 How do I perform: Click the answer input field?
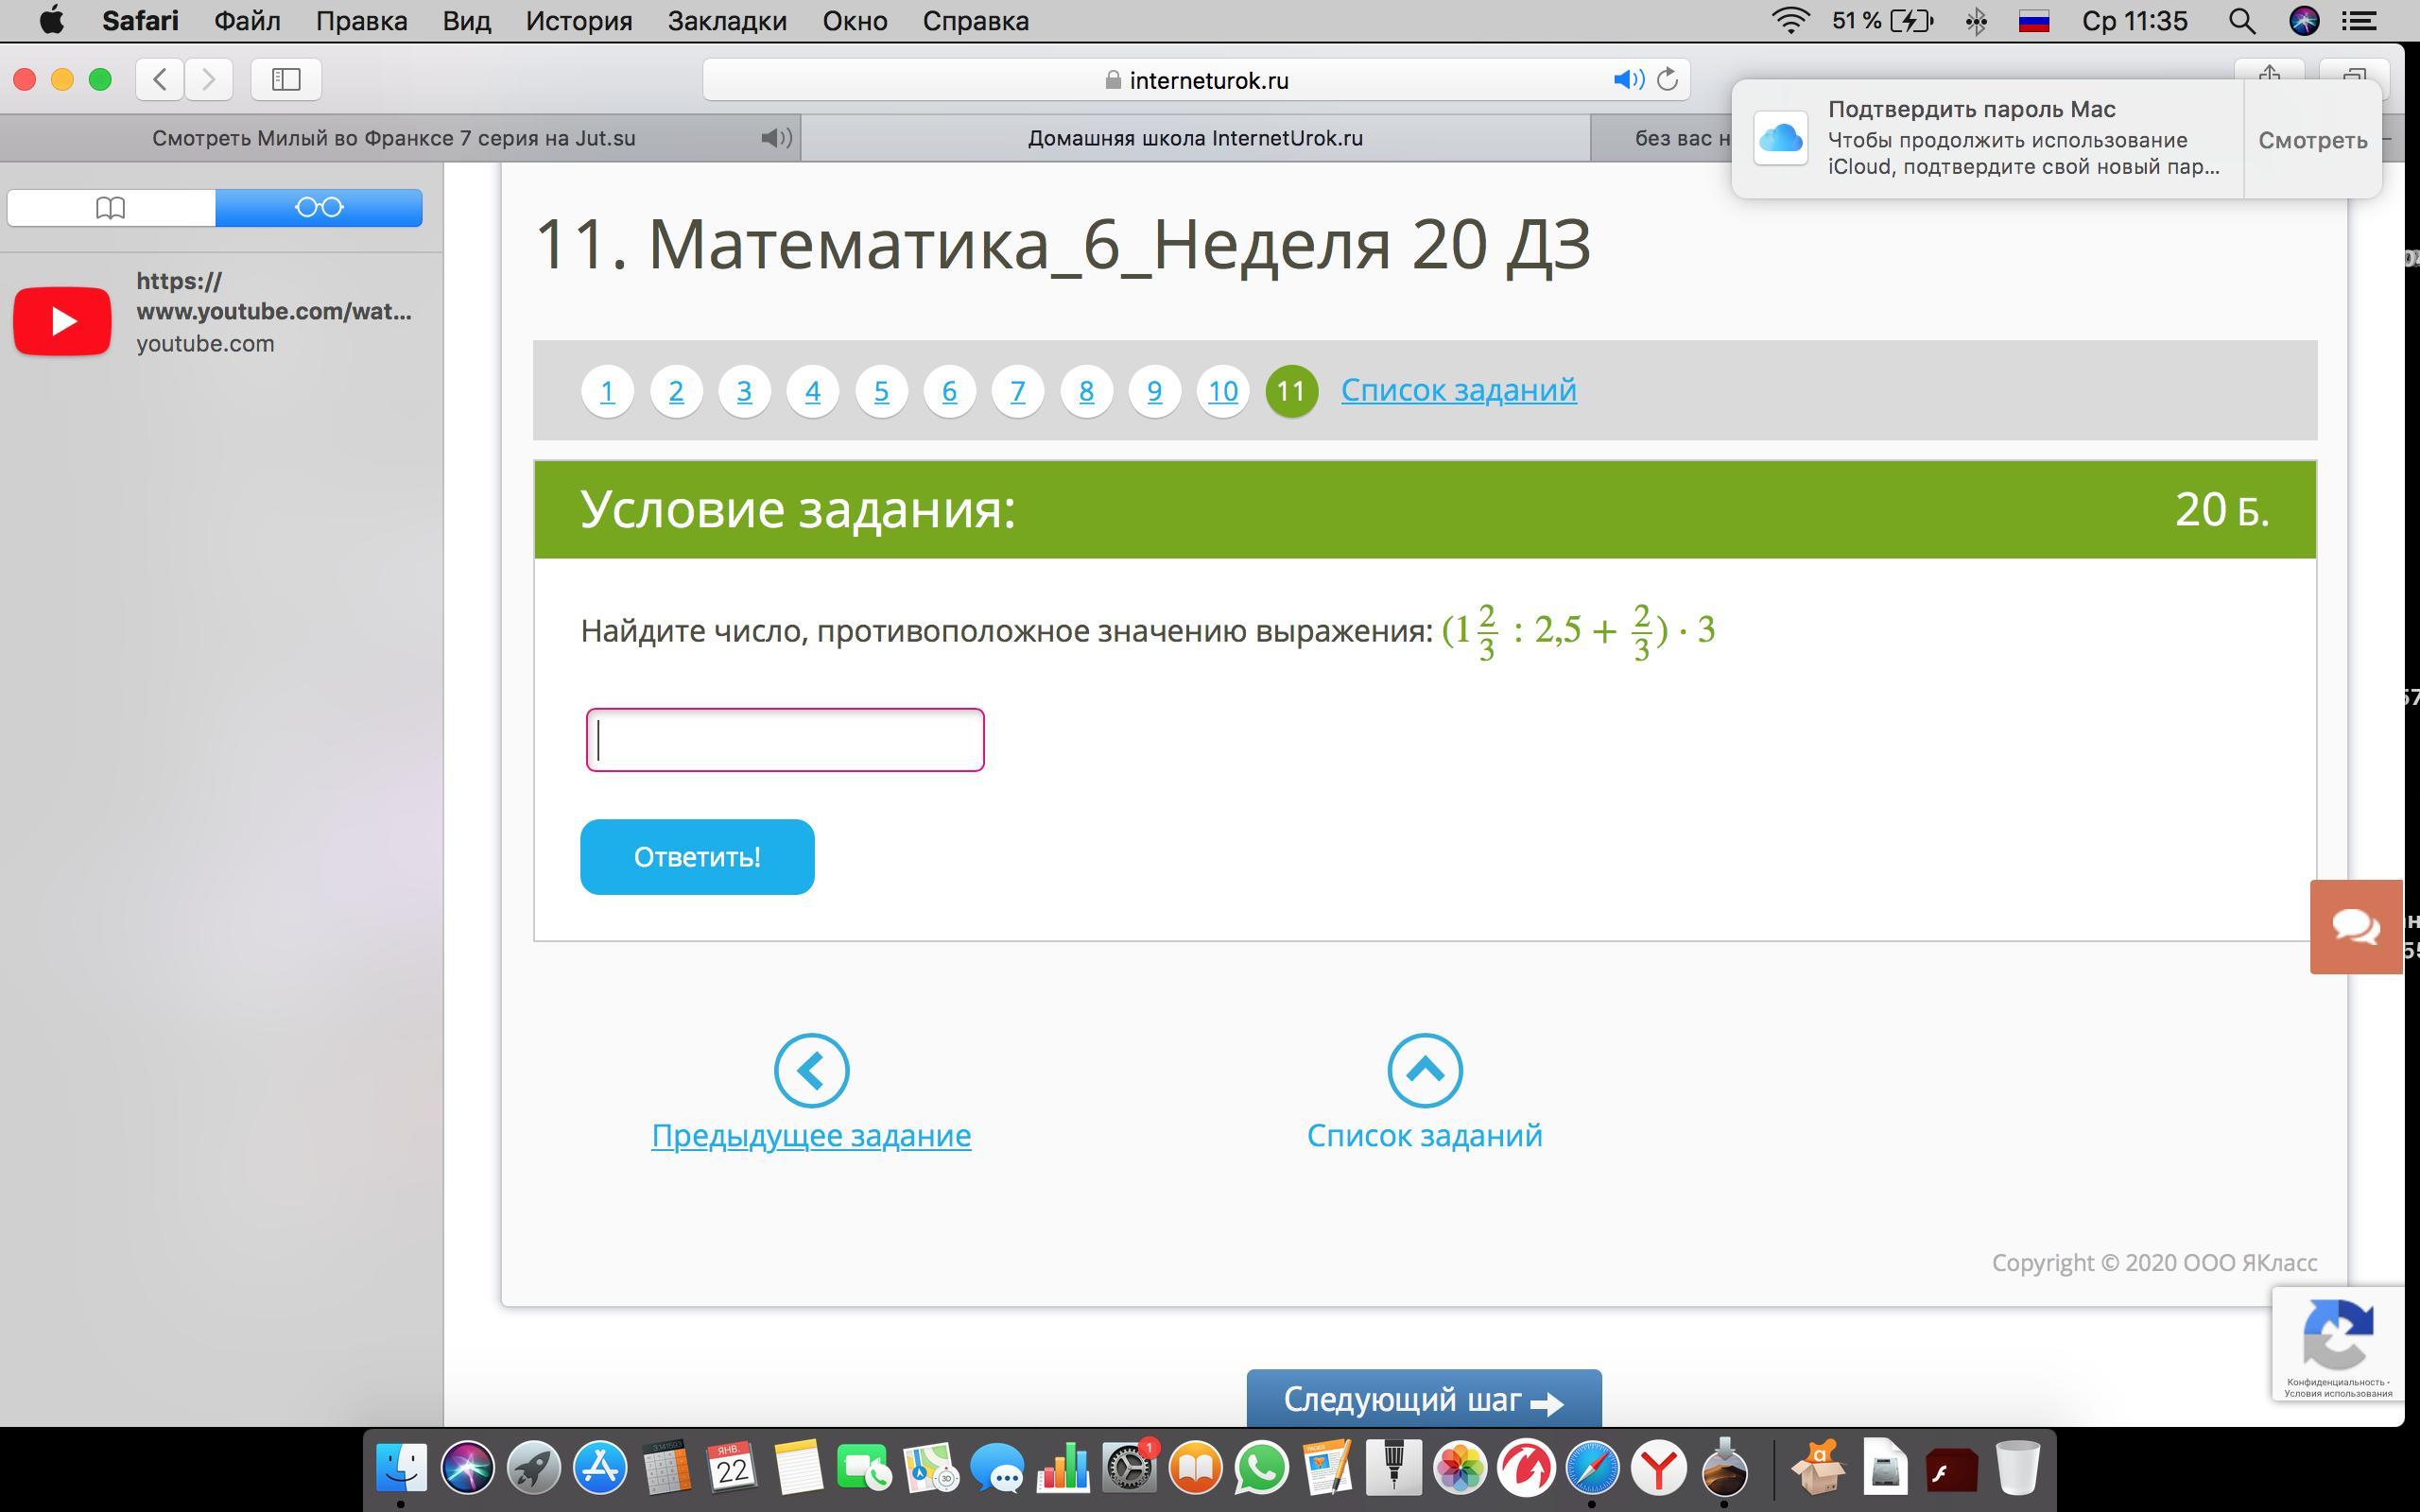tap(785, 740)
